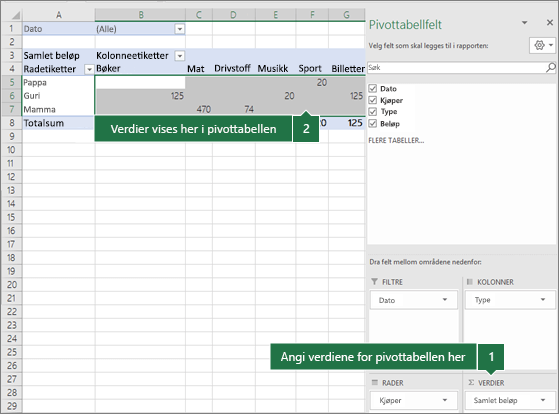Expand the Samlet beløp dropdown in VERDIER
Image resolution: width=559 pixels, height=414 pixels.
[x=543, y=400]
